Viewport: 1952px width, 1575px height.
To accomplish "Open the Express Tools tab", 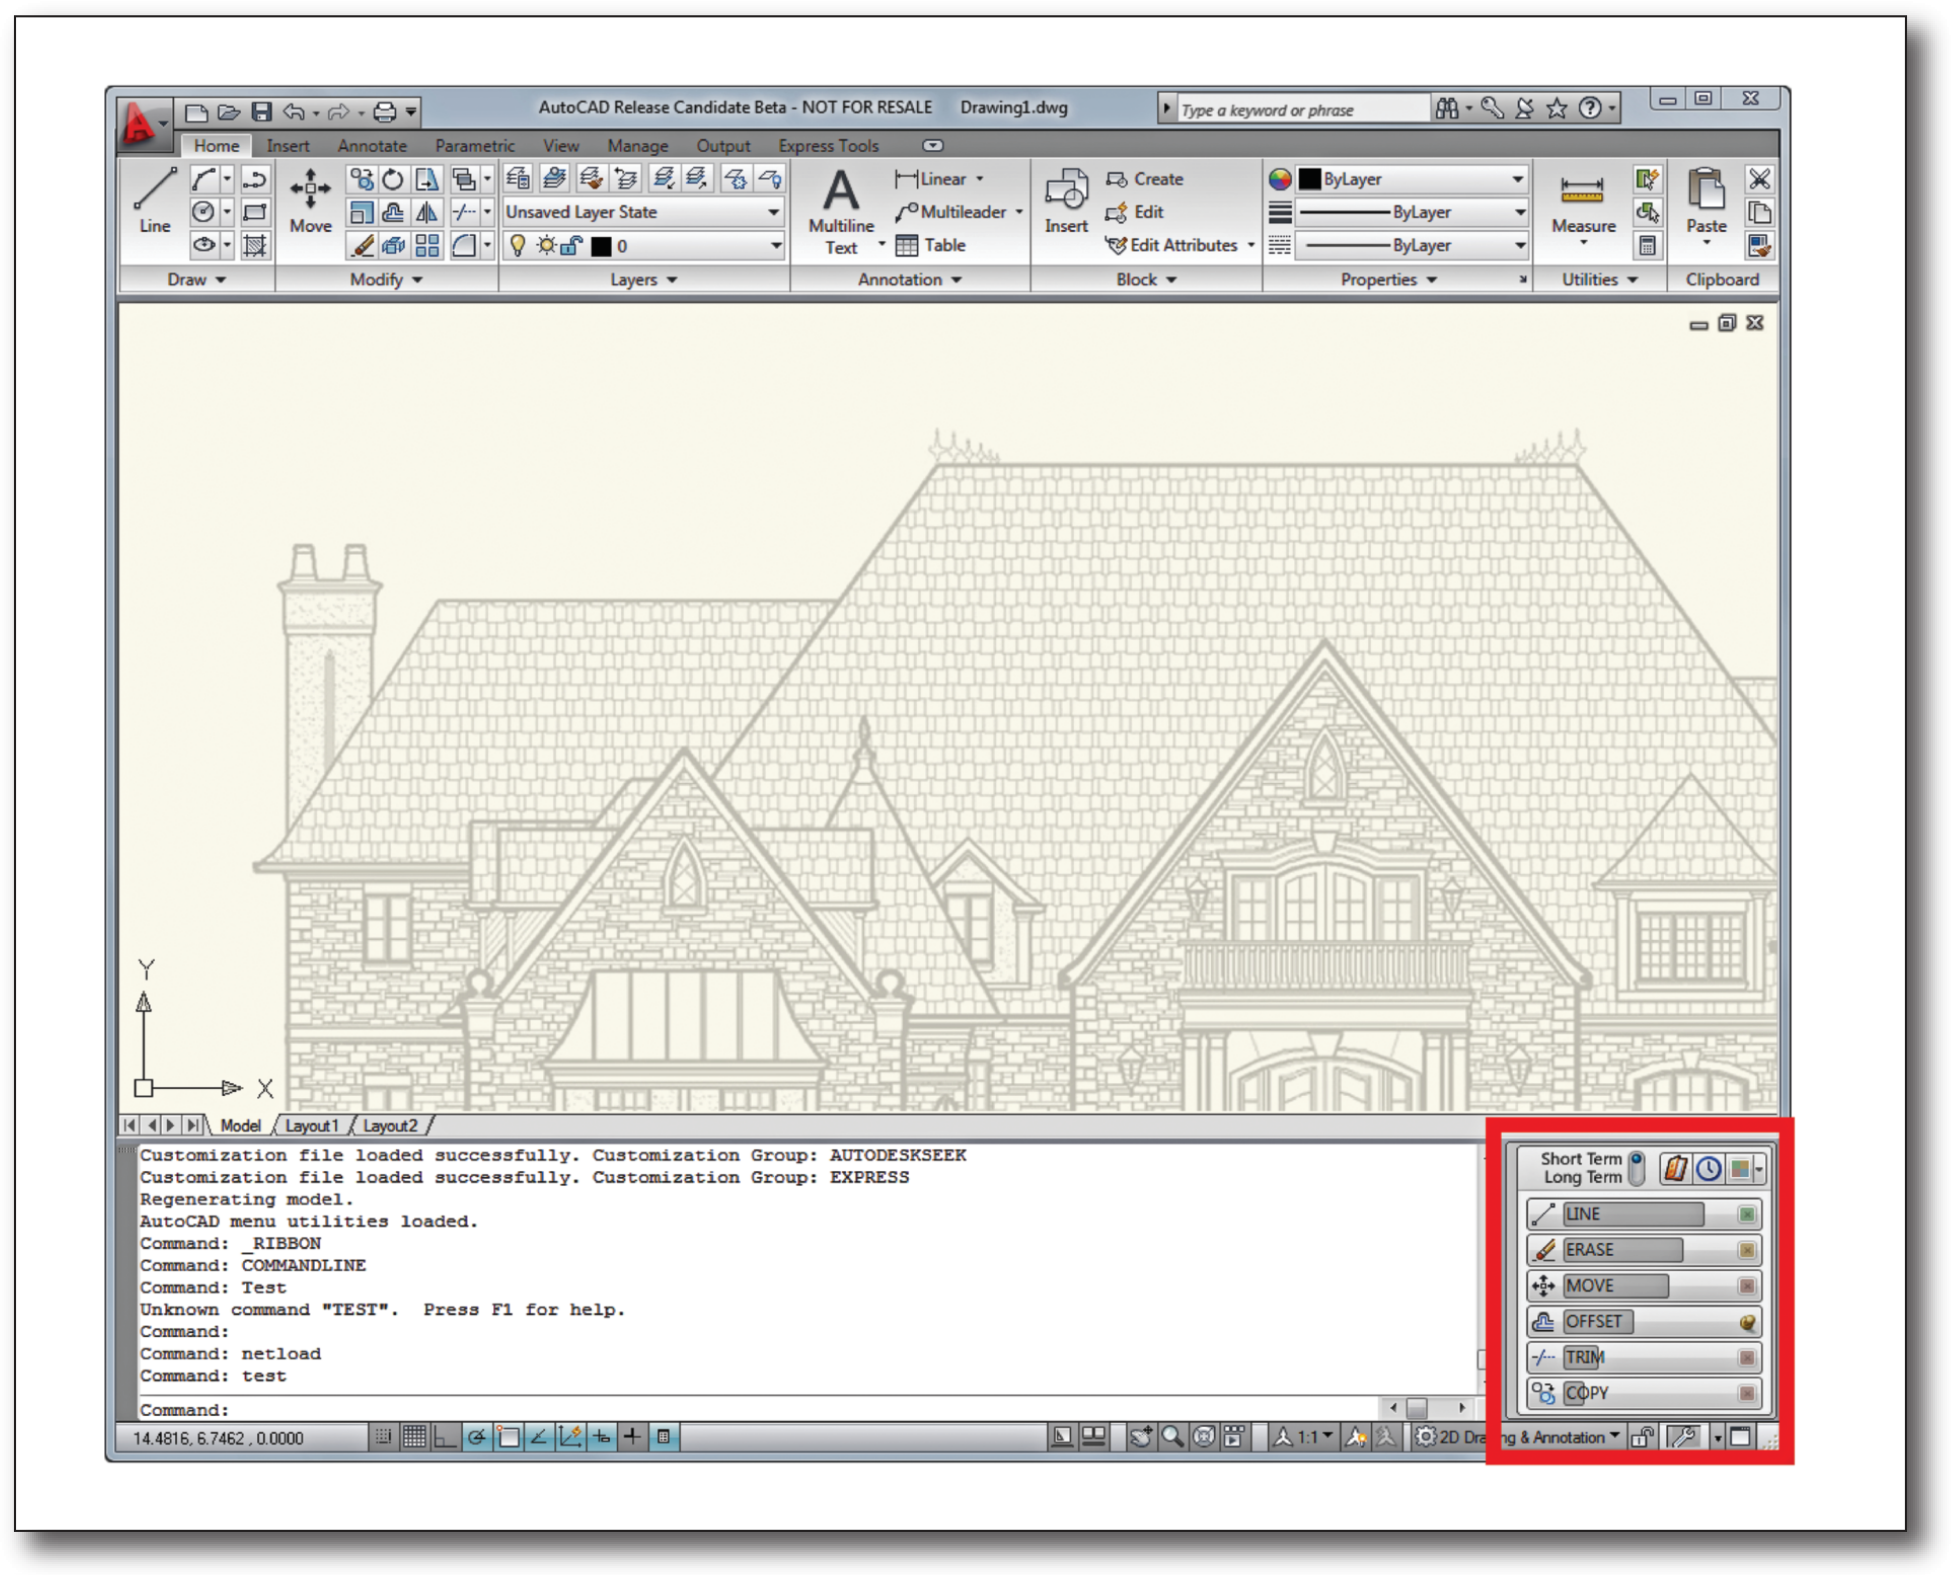I will (828, 146).
